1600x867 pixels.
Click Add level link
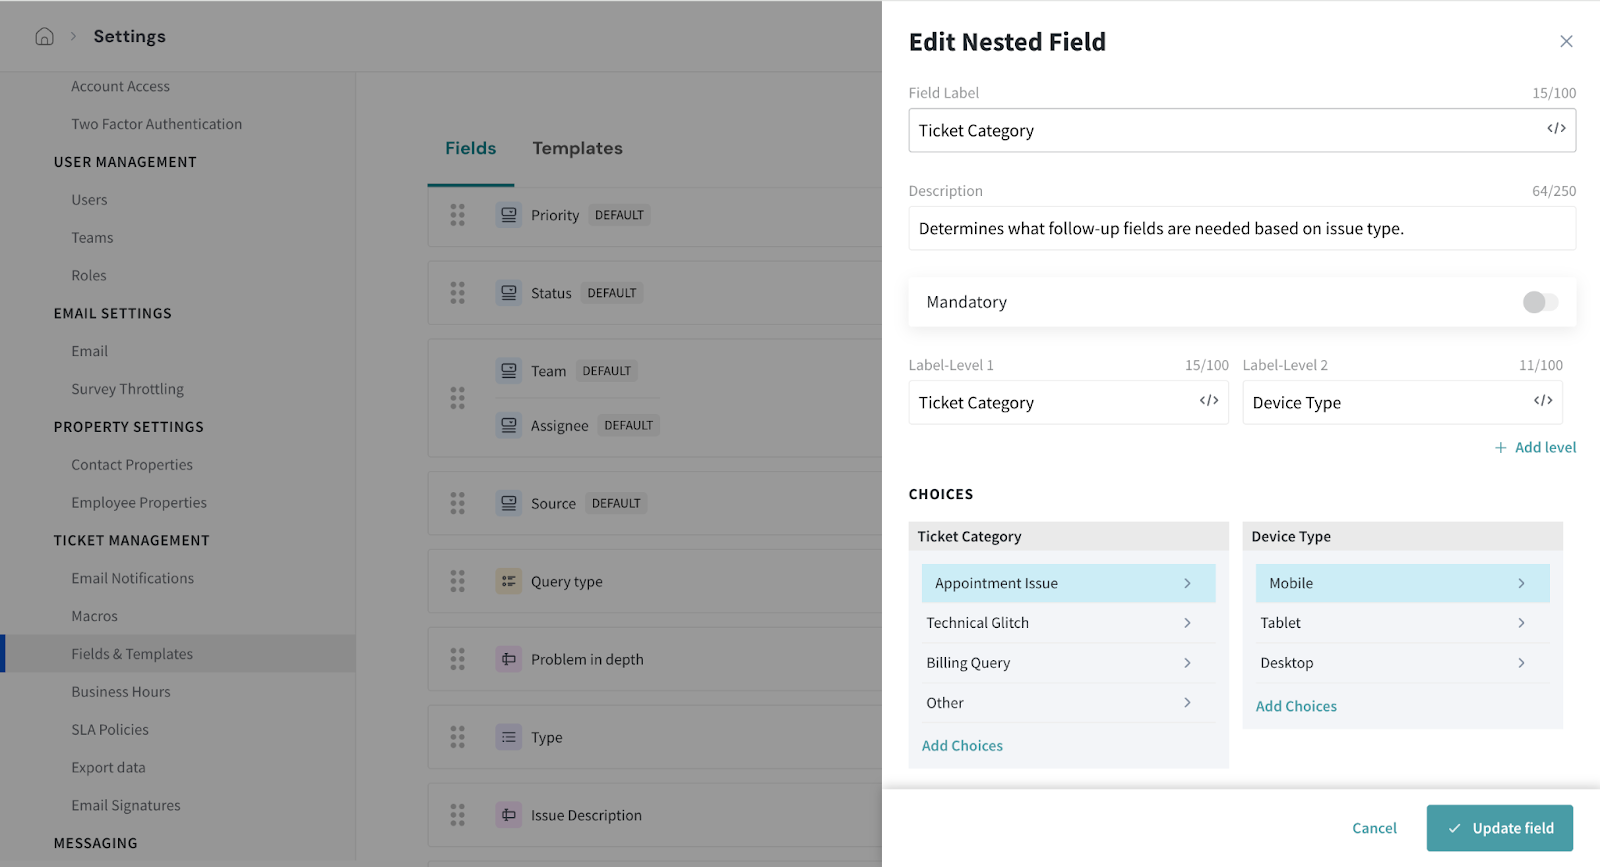click(1535, 448)
